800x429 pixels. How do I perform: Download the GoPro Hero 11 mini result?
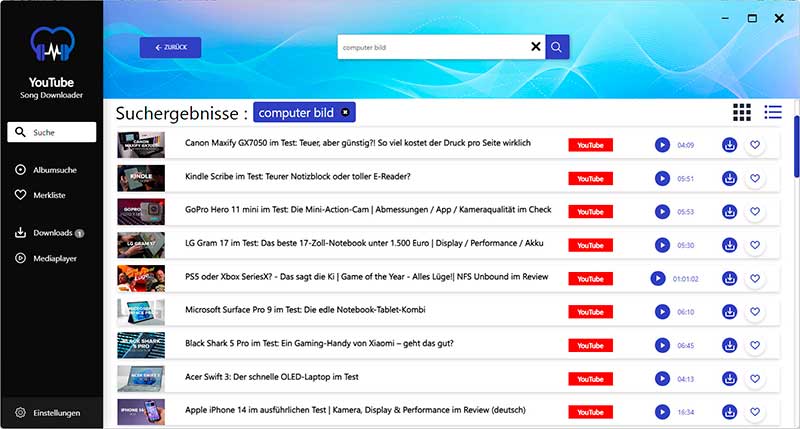[729, 212]
